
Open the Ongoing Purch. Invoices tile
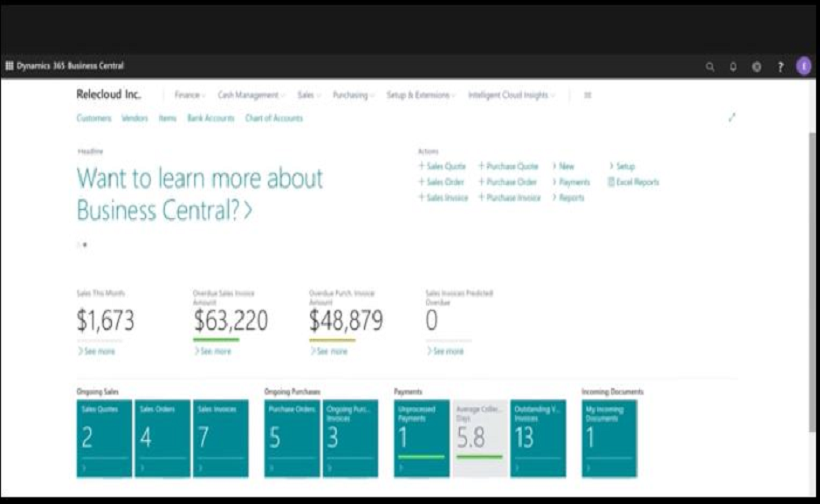350,439
